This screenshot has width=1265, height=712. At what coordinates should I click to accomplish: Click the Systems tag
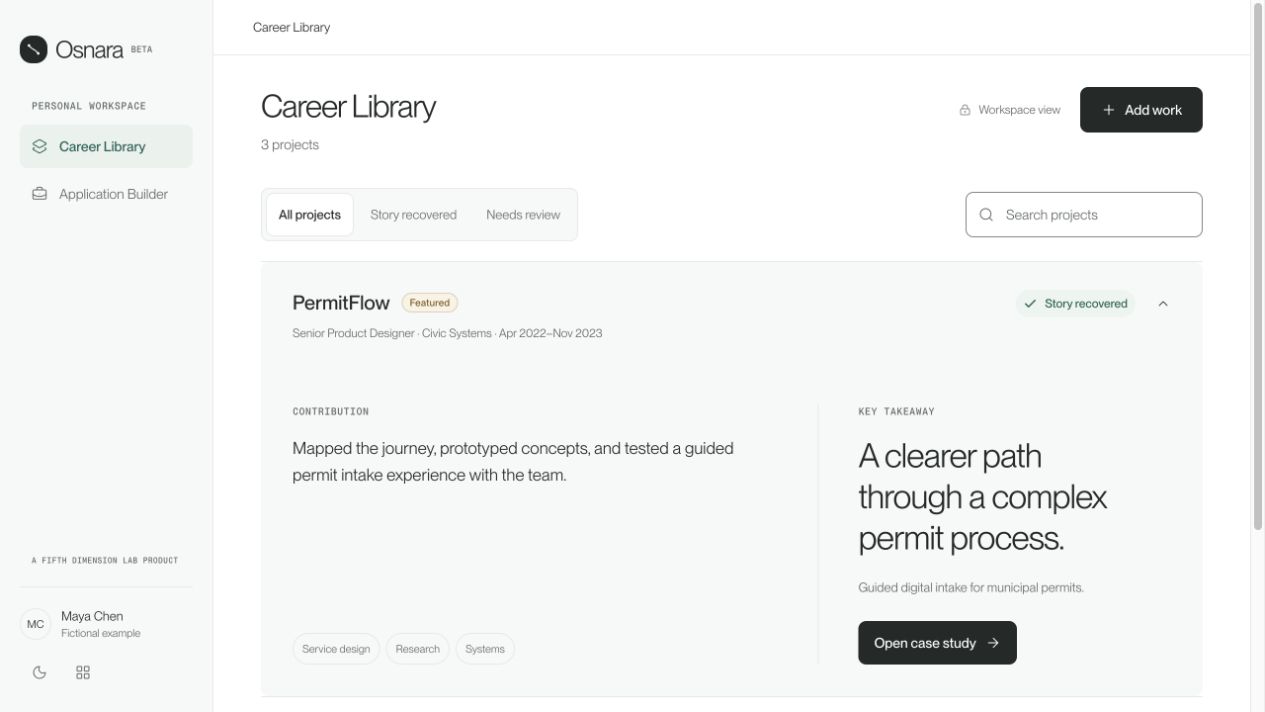pos(485,649)
